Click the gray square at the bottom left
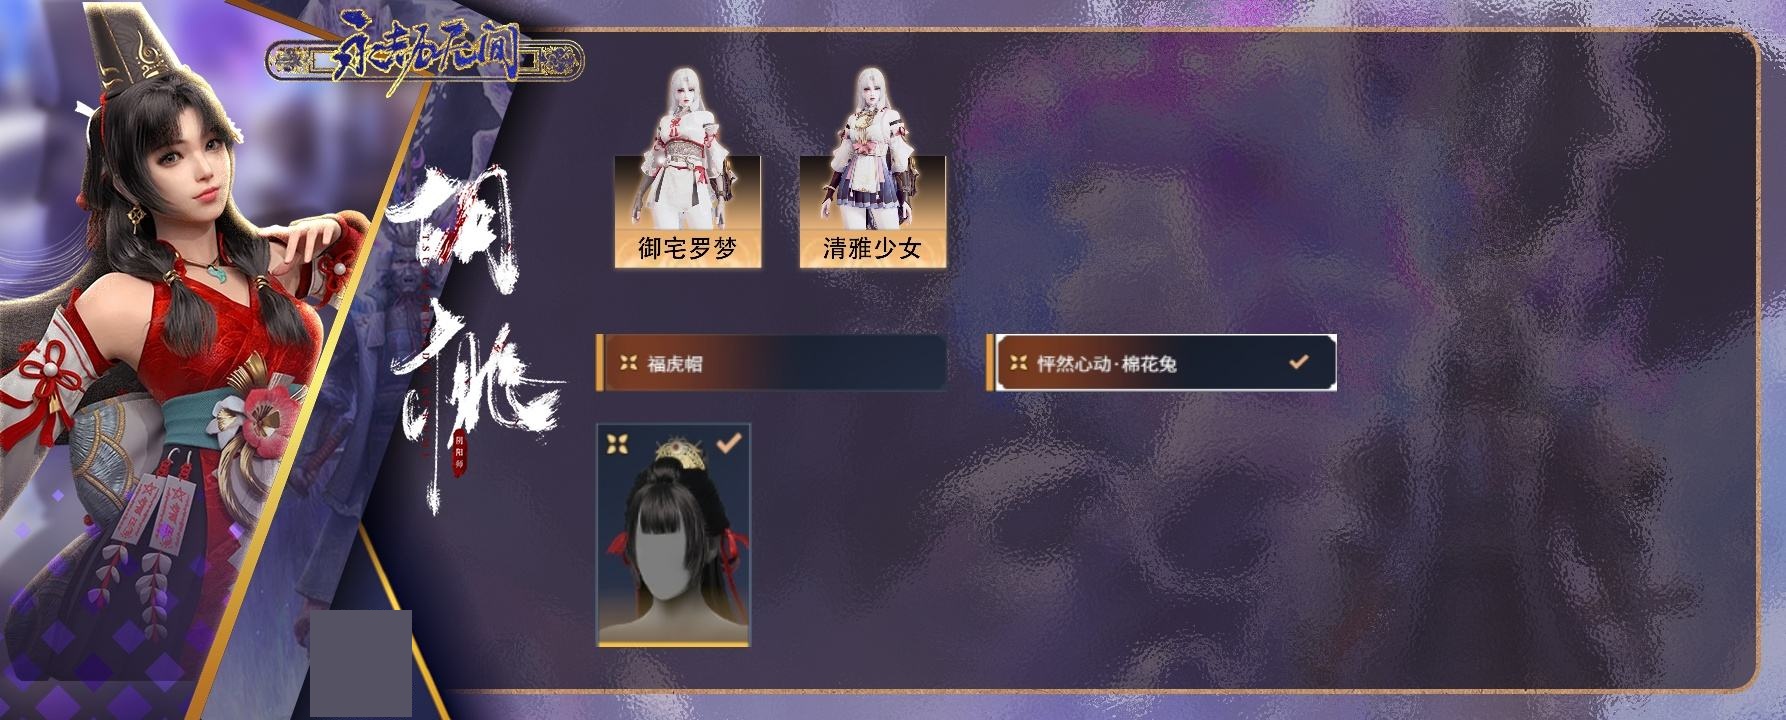Viewport: 1786px width, 720px height. [x=361, y=663]
